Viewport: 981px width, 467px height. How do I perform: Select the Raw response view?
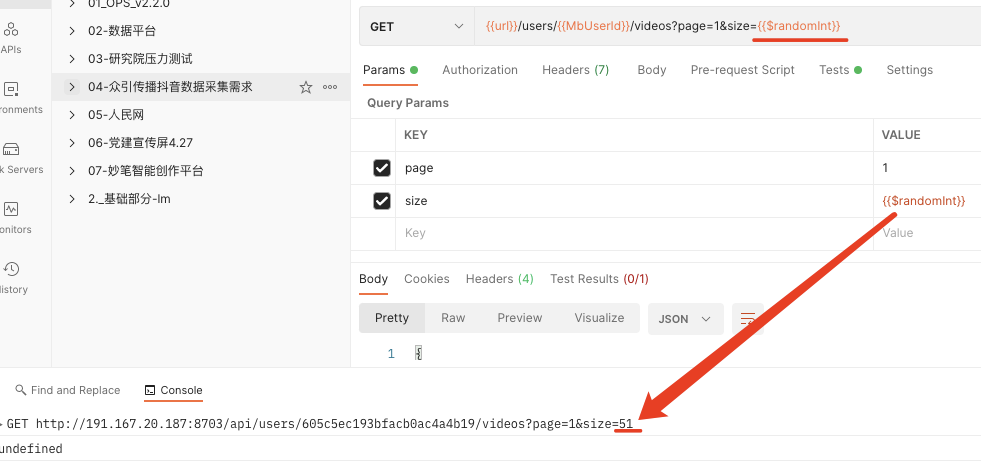point(453,318)
